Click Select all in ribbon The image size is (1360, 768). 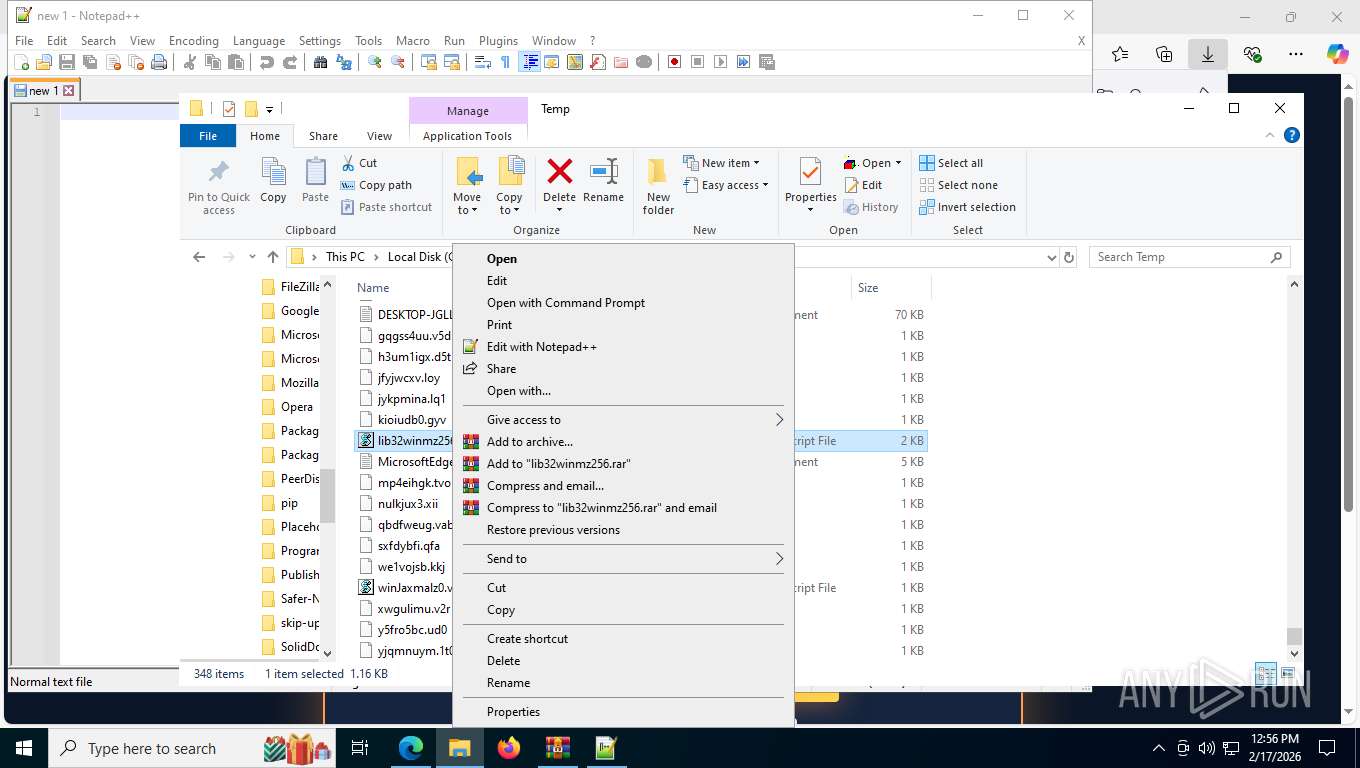coord(951,163)
